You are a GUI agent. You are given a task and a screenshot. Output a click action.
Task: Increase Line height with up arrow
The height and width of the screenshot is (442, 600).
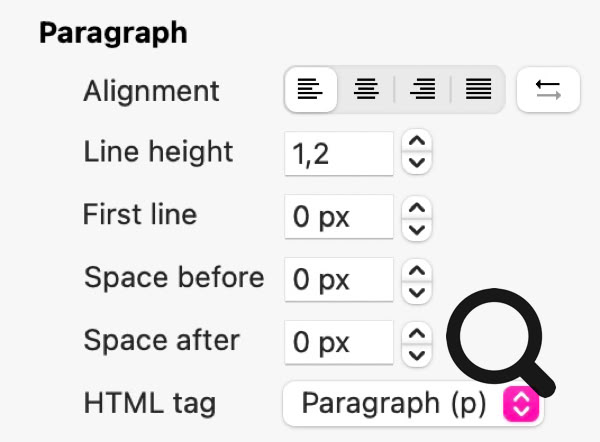pos(418,142)
